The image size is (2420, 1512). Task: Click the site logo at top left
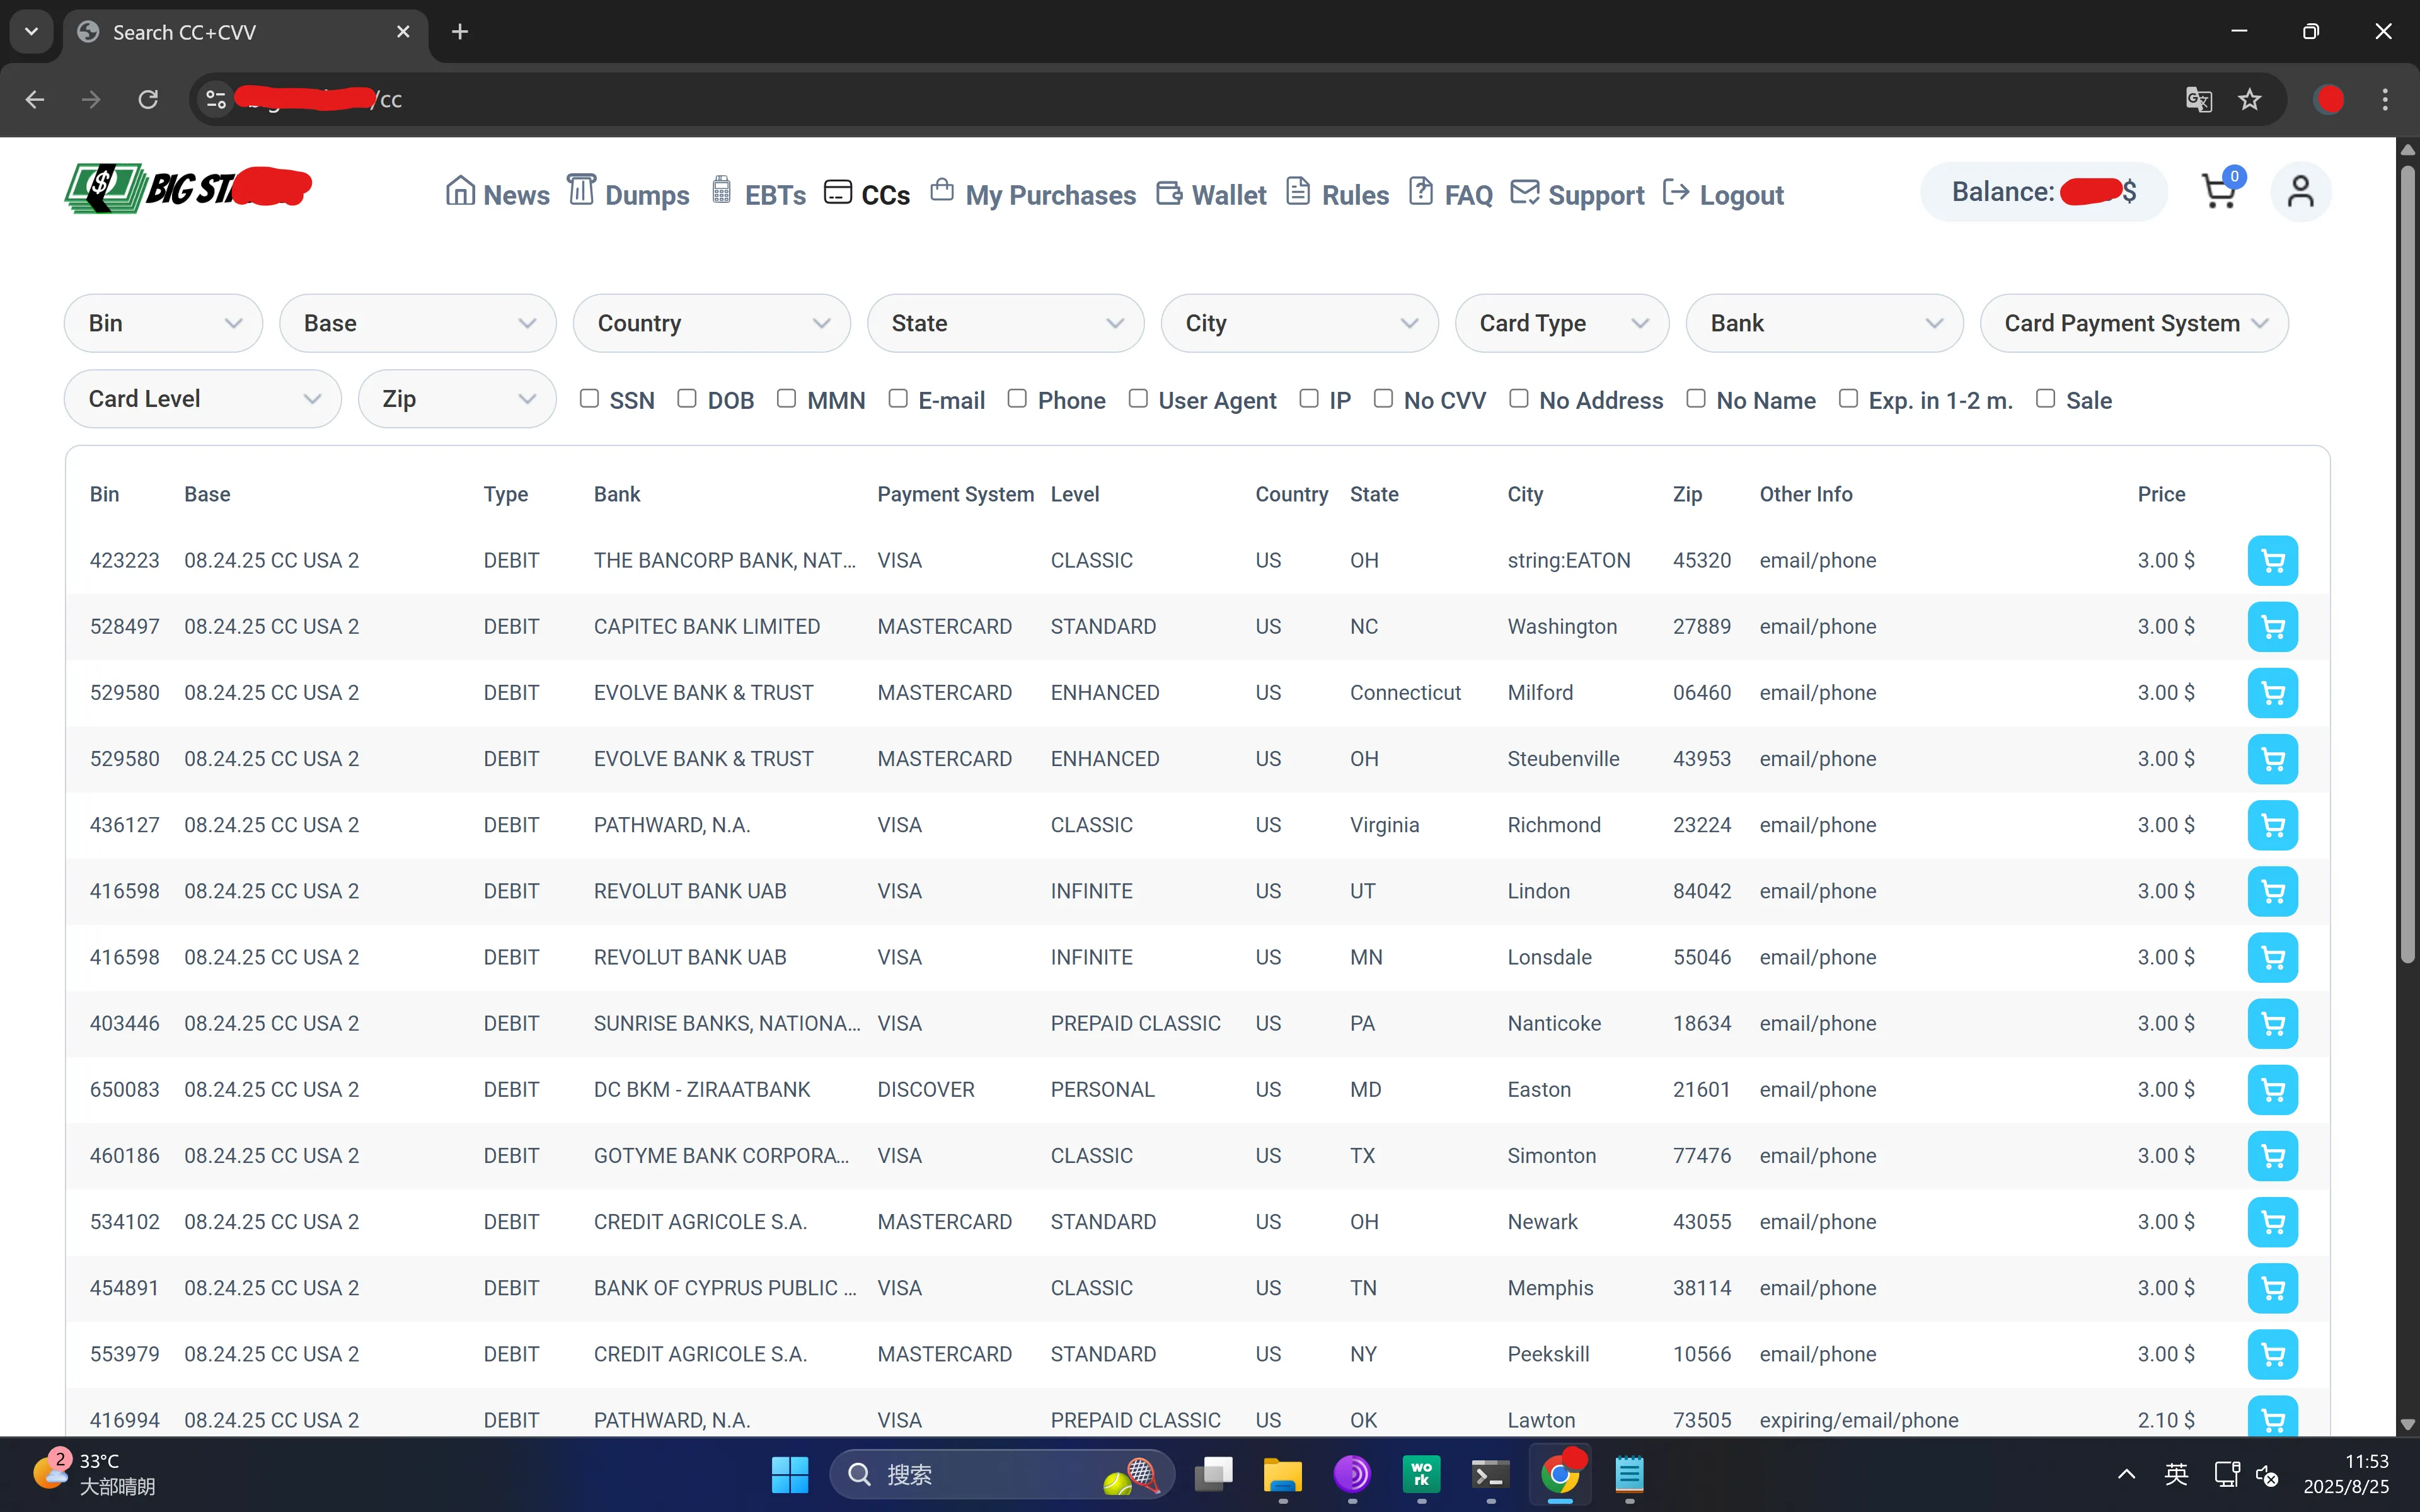(188, 188)
